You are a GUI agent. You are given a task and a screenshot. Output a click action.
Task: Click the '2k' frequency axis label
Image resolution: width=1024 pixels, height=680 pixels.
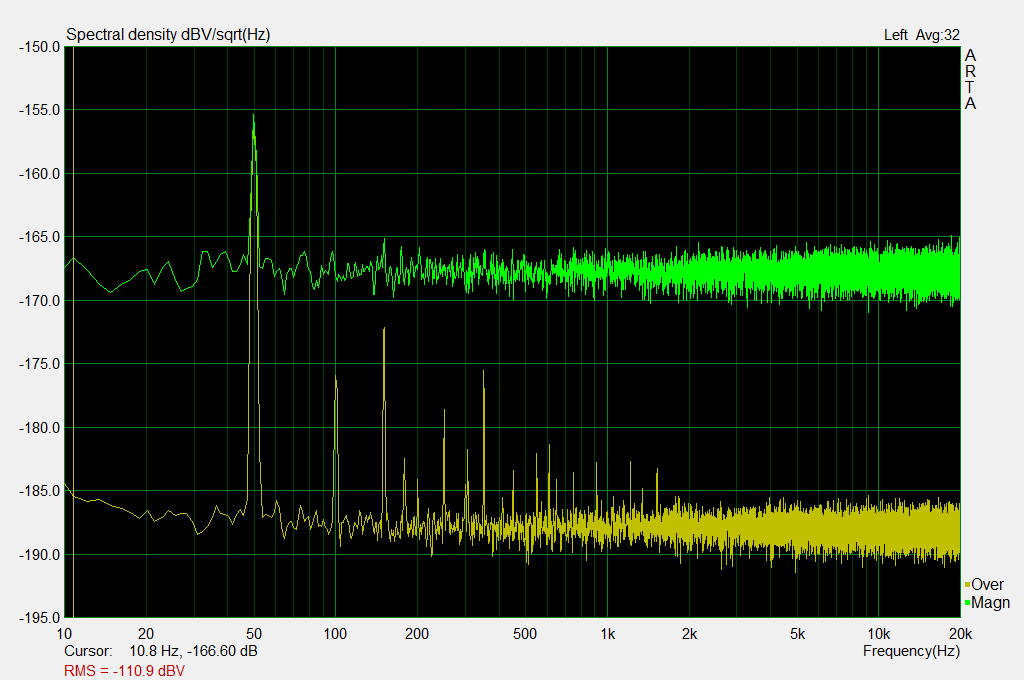[x=689, y=634]
